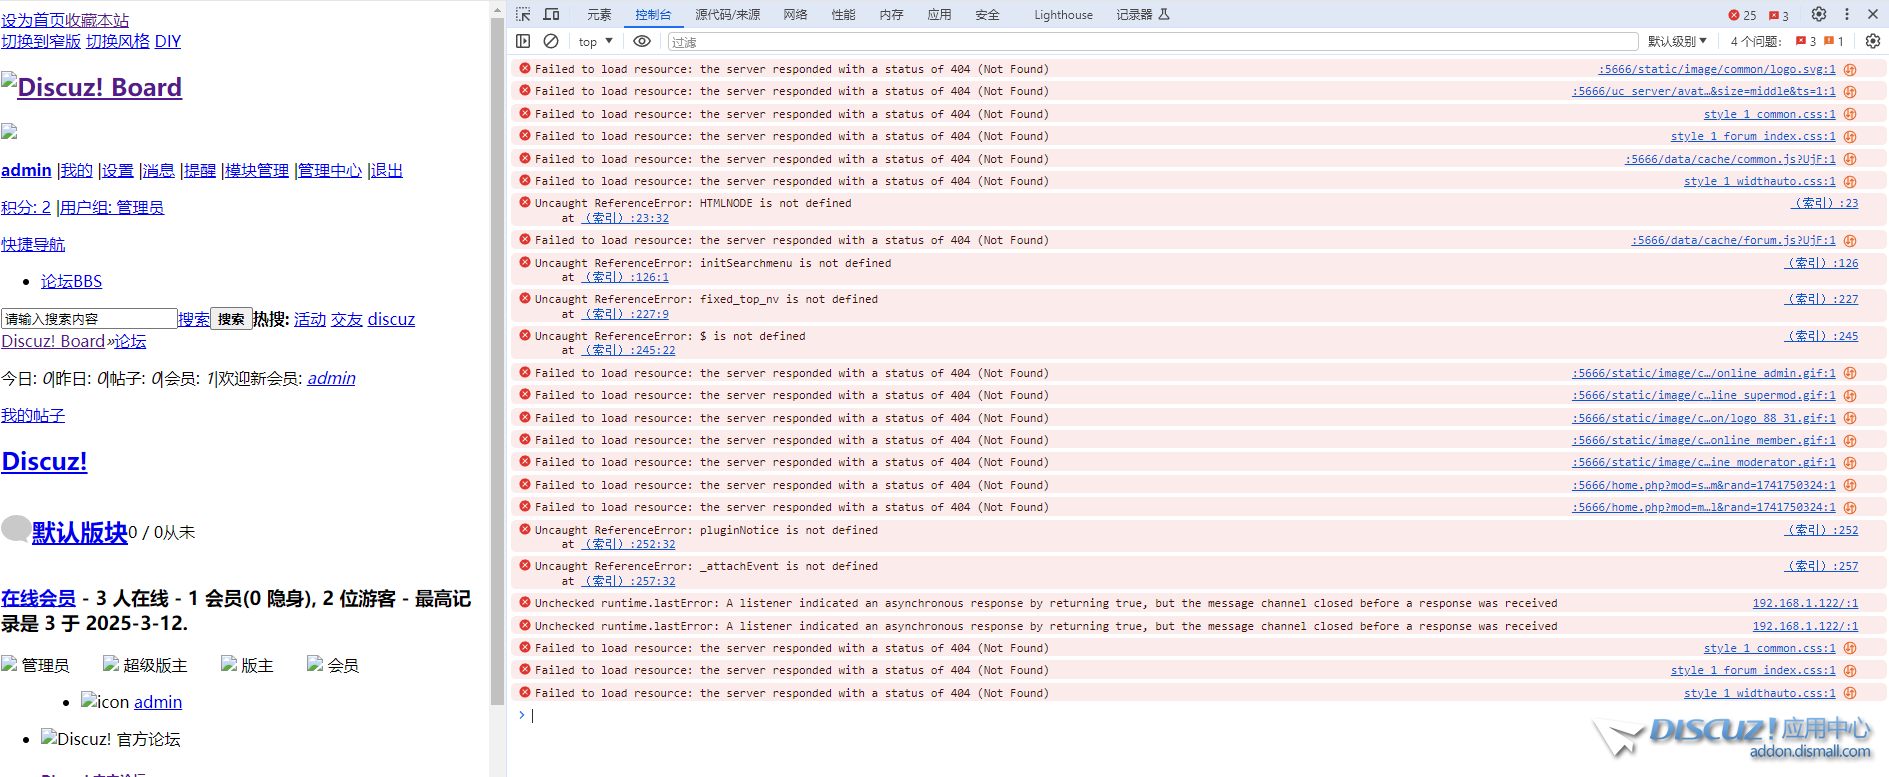Image resolution: width=1889 pixels, height=777 pixels.
Task: Open the 源代码/来源 tab
Action: coord(727,14)
